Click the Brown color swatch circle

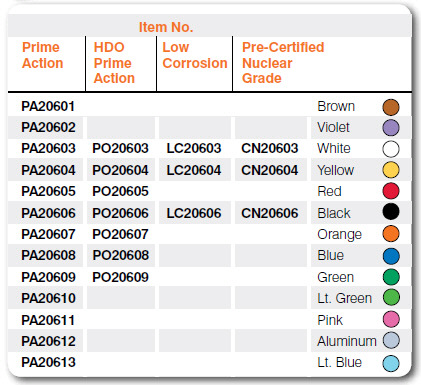pos(391,107)
